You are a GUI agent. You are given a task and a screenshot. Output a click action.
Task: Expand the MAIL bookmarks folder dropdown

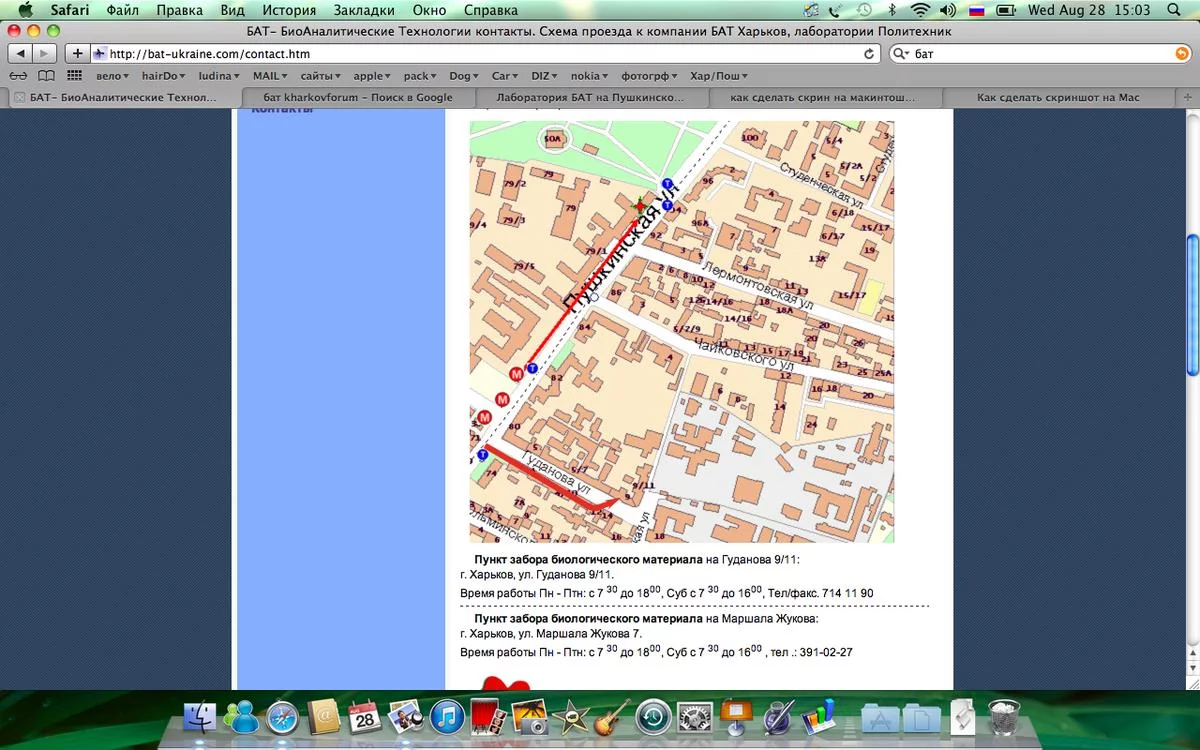tap(269, 76)
